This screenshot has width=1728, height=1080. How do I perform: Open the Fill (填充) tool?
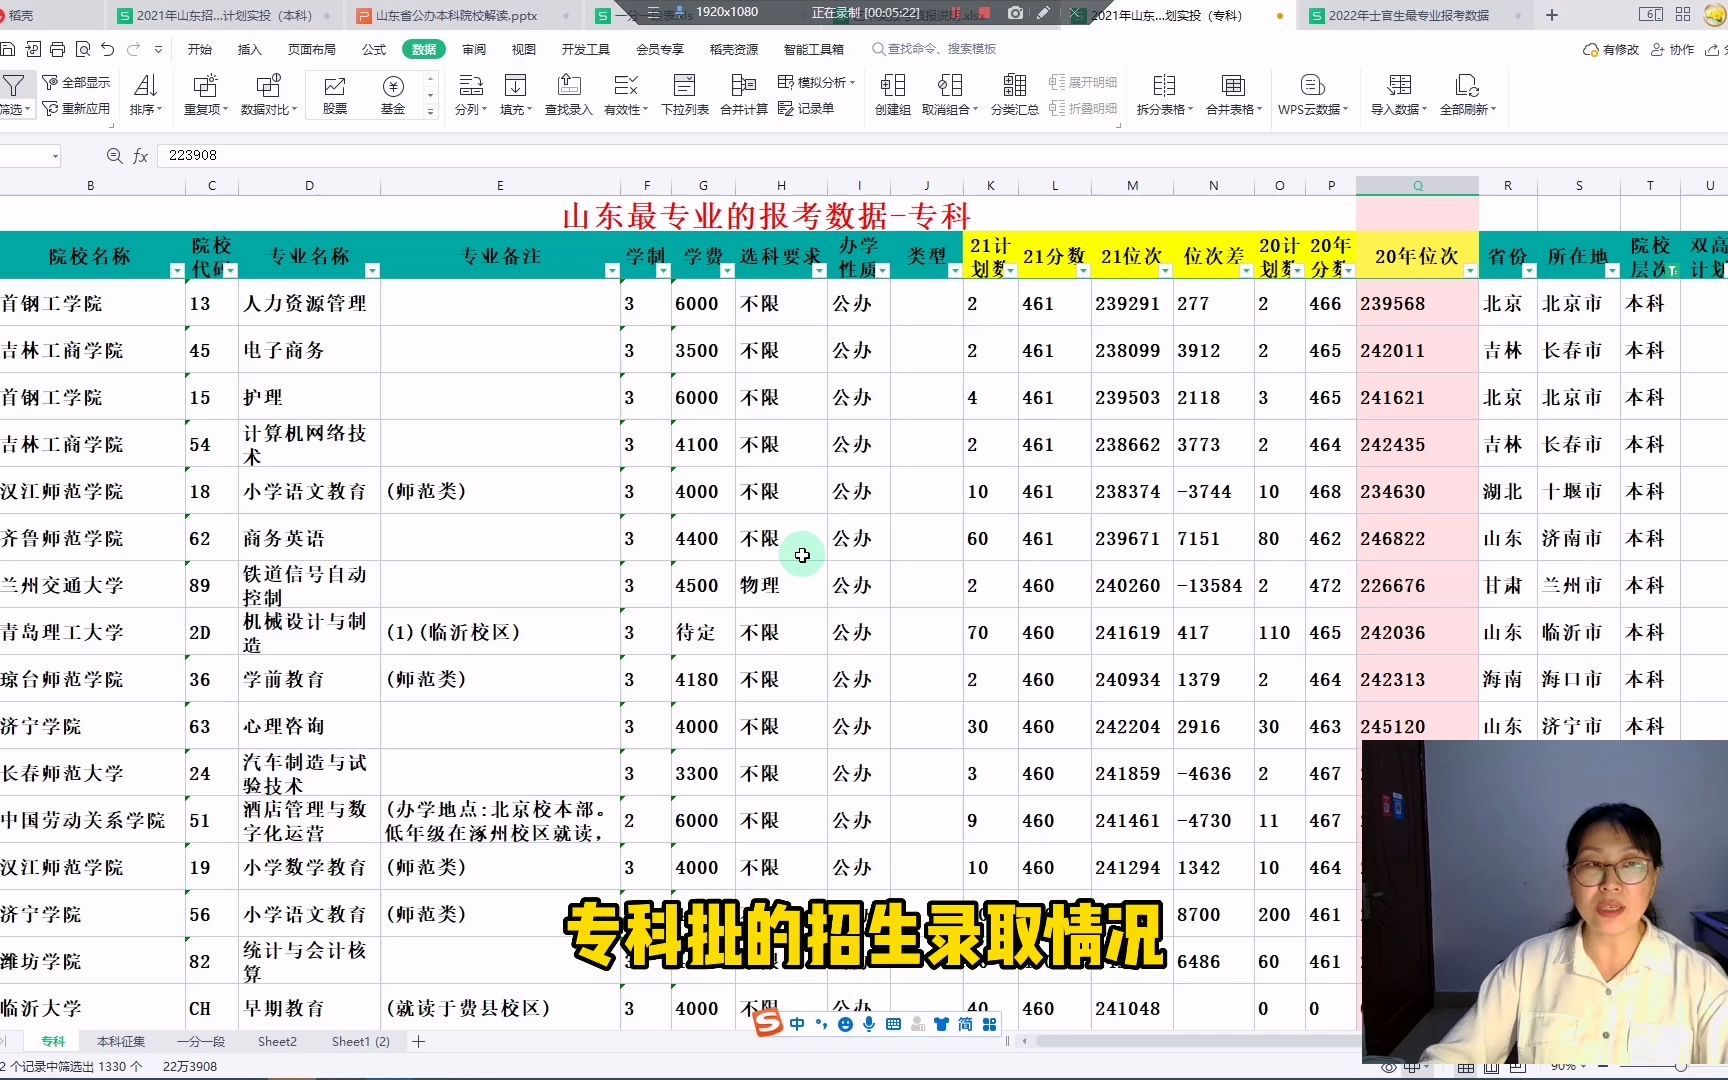click(x=515, y=95)
